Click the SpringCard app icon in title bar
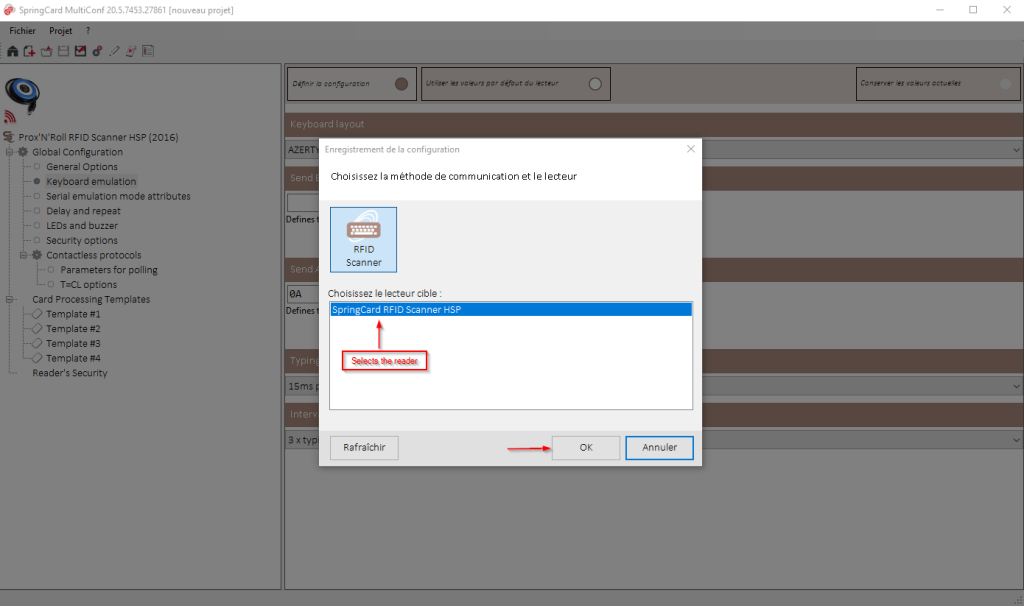The height and width of the screenshot is (606, 1024). coord(9,10)
